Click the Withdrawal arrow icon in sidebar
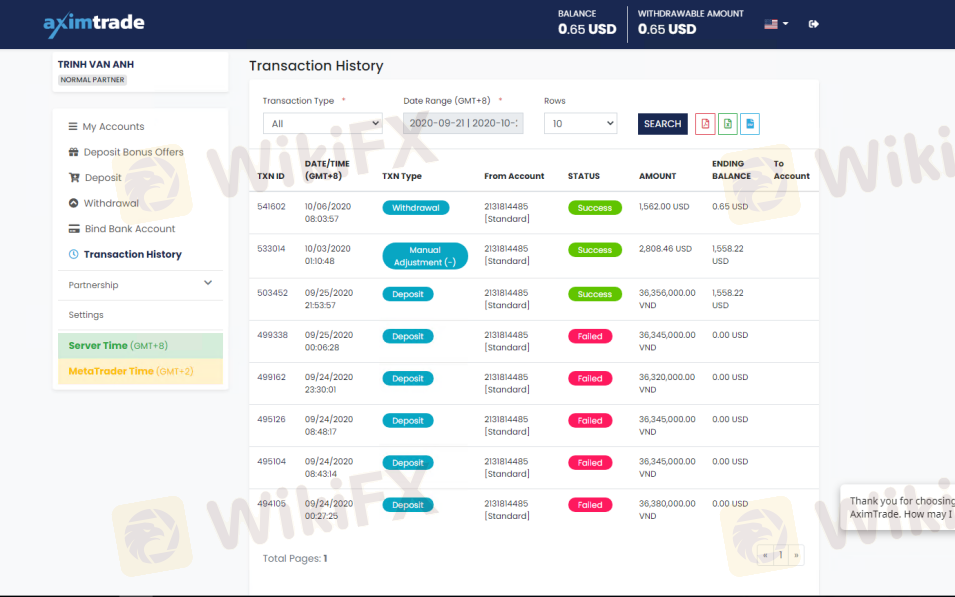Screen dimensions: 955x597 tap(74, 203)
